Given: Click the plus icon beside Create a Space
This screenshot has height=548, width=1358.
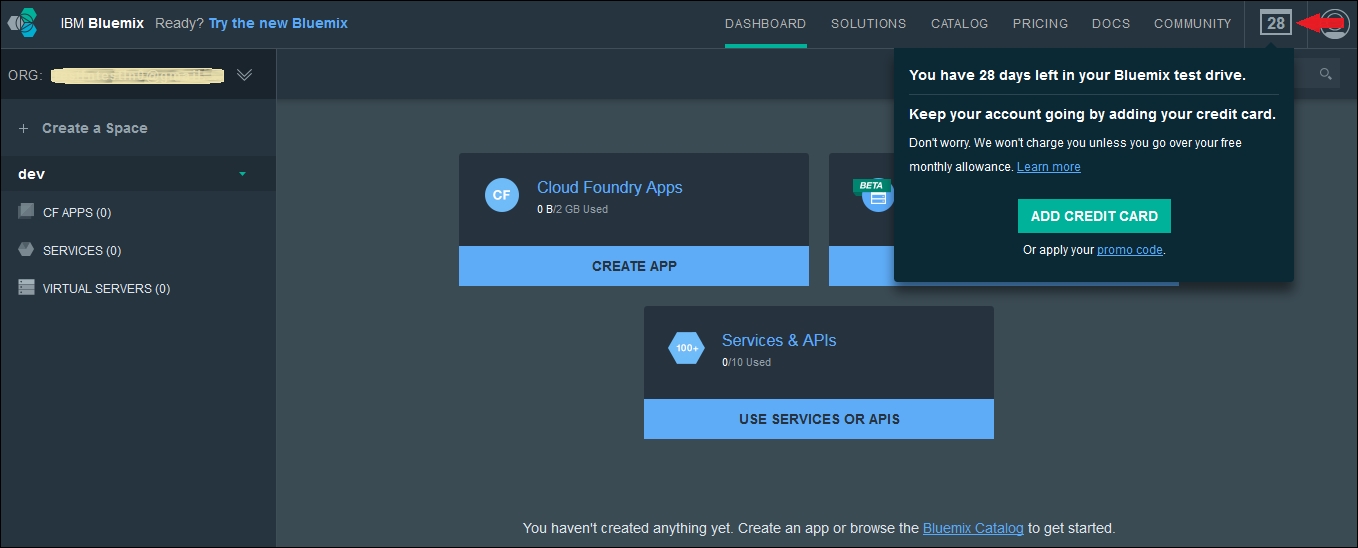Looking at the screenshot, I should click(23, 128).
